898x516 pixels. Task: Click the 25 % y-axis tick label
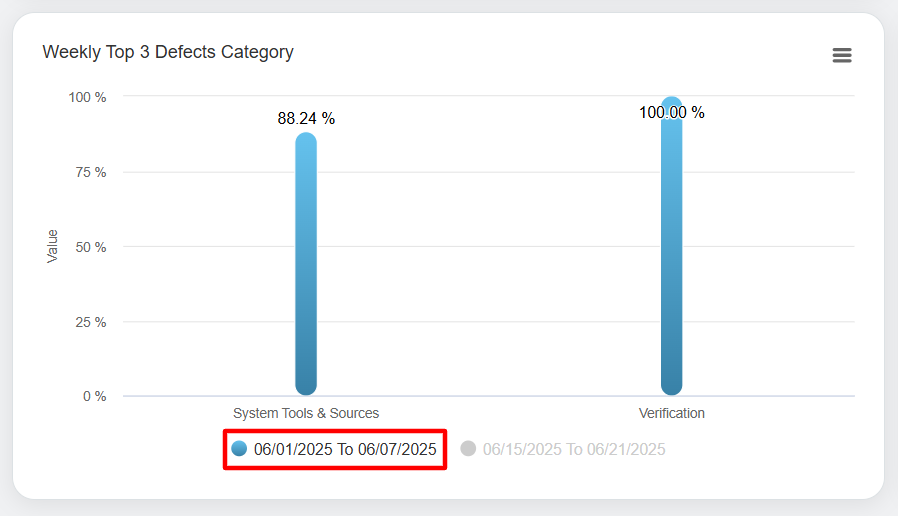click(90, 322)
